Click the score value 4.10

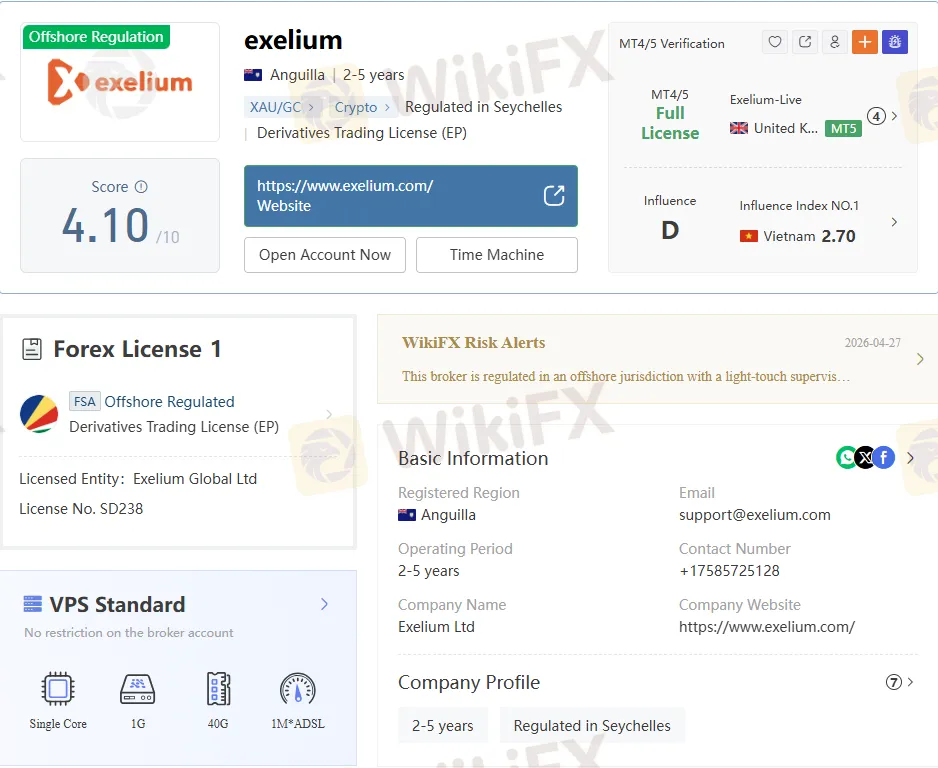coord(106,225)
